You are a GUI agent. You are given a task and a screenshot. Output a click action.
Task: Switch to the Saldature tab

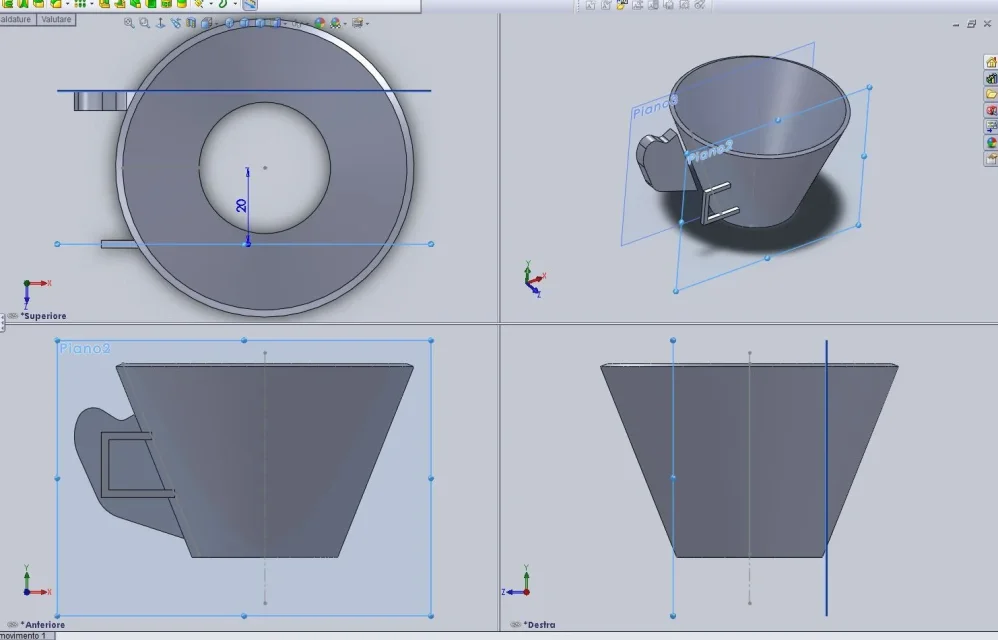(16, 19)
